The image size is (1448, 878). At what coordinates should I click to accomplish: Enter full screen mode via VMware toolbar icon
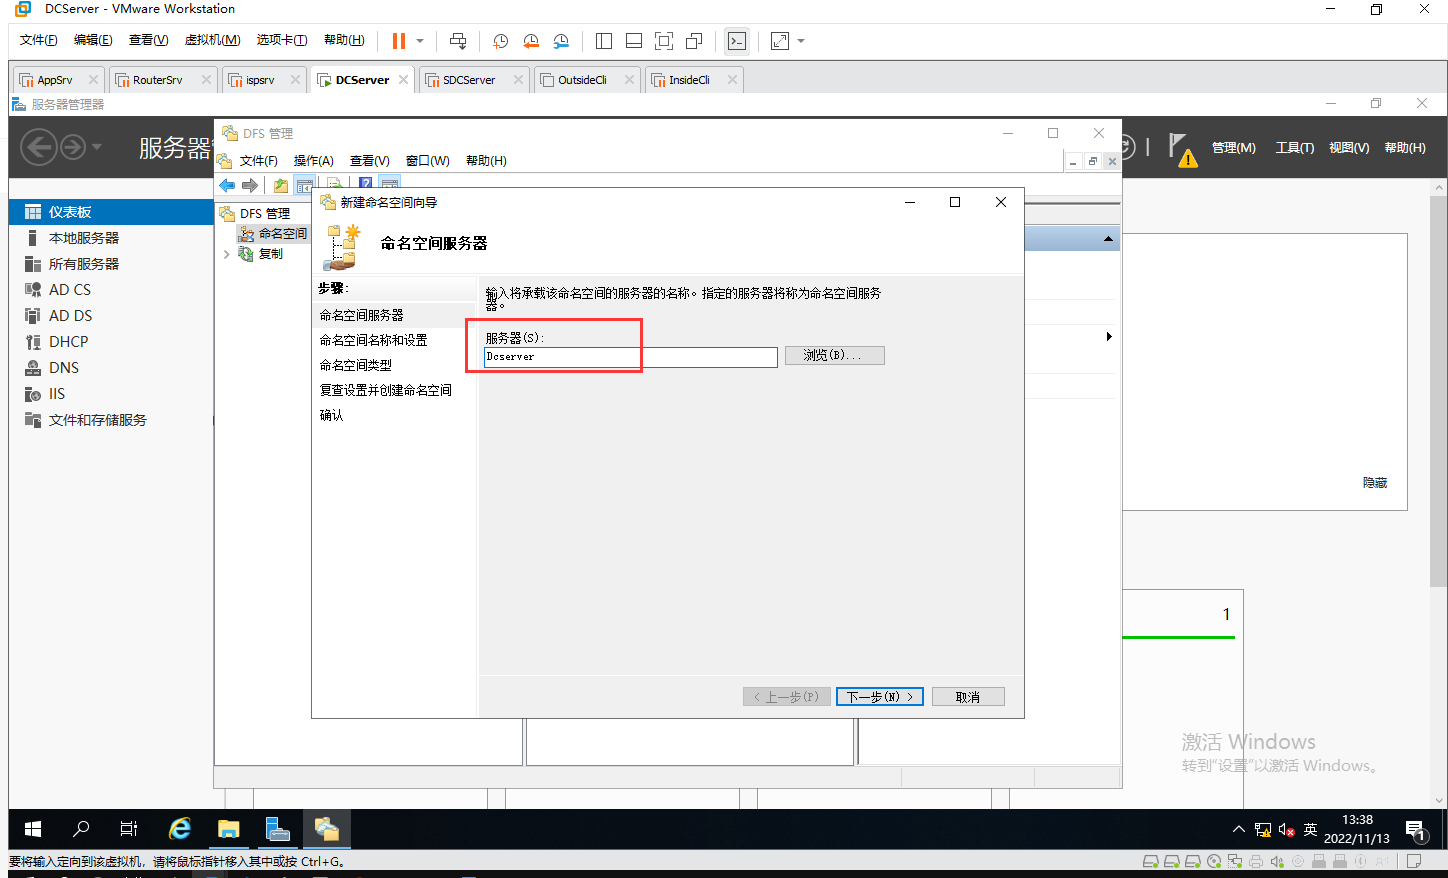click(664, 41)
